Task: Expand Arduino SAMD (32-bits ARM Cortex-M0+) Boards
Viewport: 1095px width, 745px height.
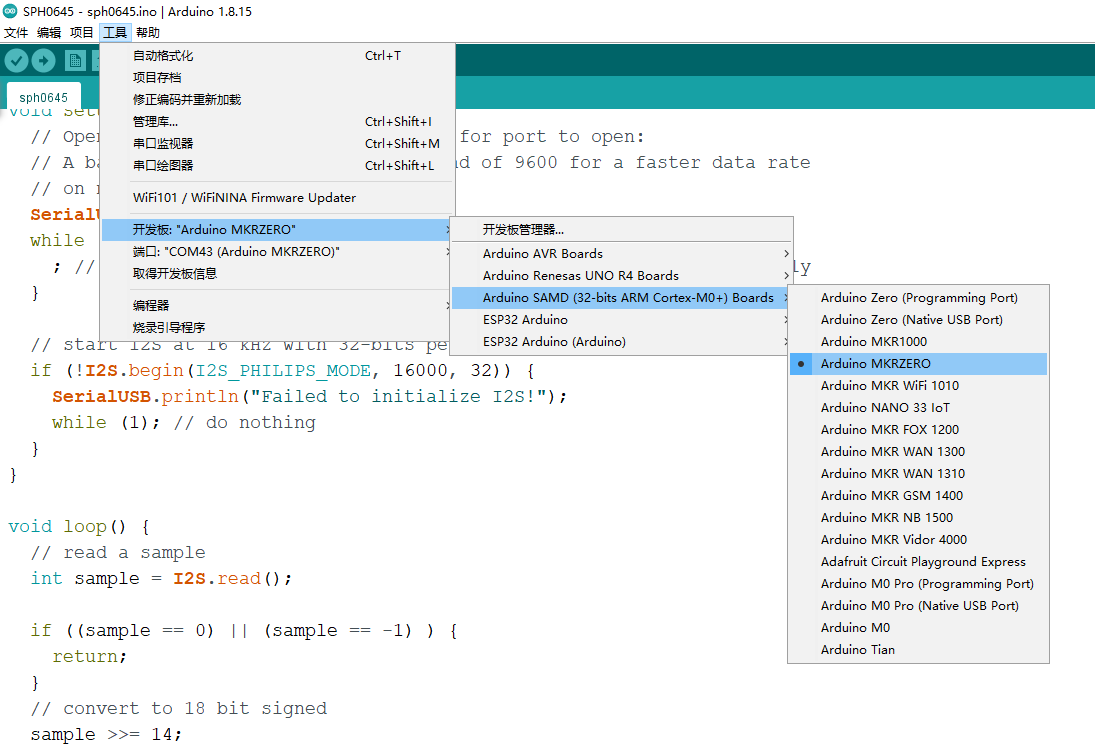Action: point(622,297)
